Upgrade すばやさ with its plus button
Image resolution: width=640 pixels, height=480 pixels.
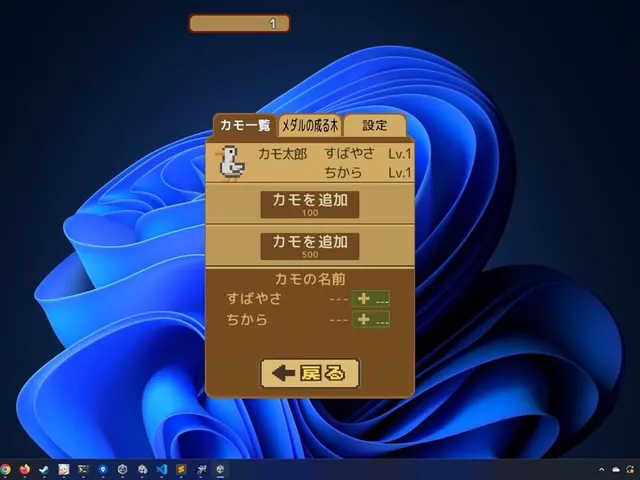[x=371, y=299]
